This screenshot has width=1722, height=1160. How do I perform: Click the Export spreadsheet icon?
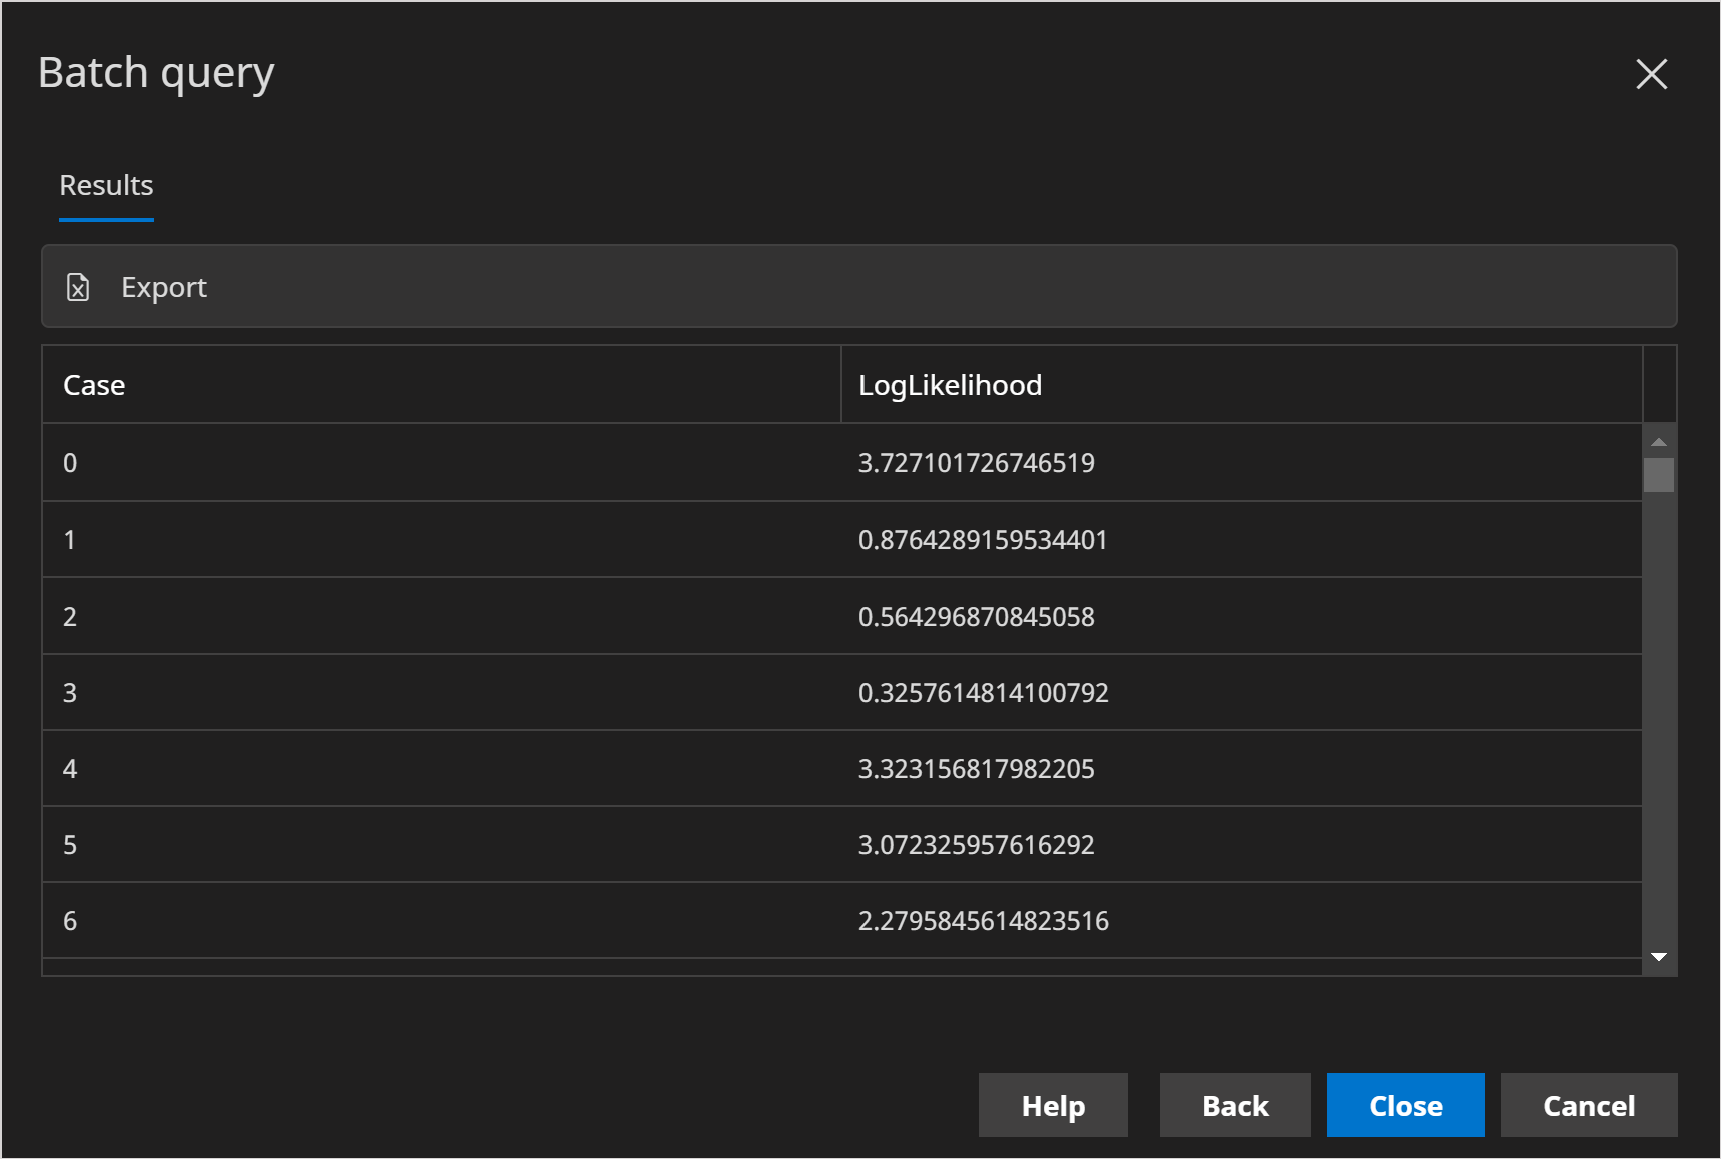pyautogui.click(x=79, y=287)
